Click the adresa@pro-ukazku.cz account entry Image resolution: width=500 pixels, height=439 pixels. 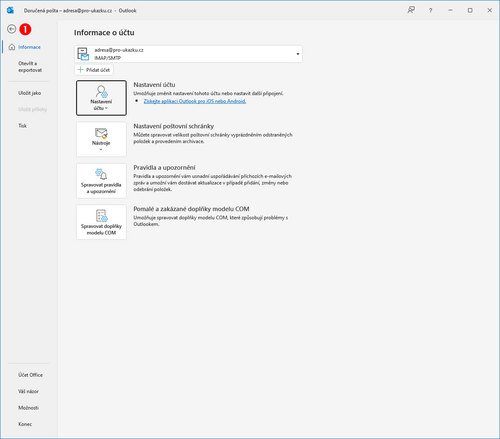[x=188, y=54]
